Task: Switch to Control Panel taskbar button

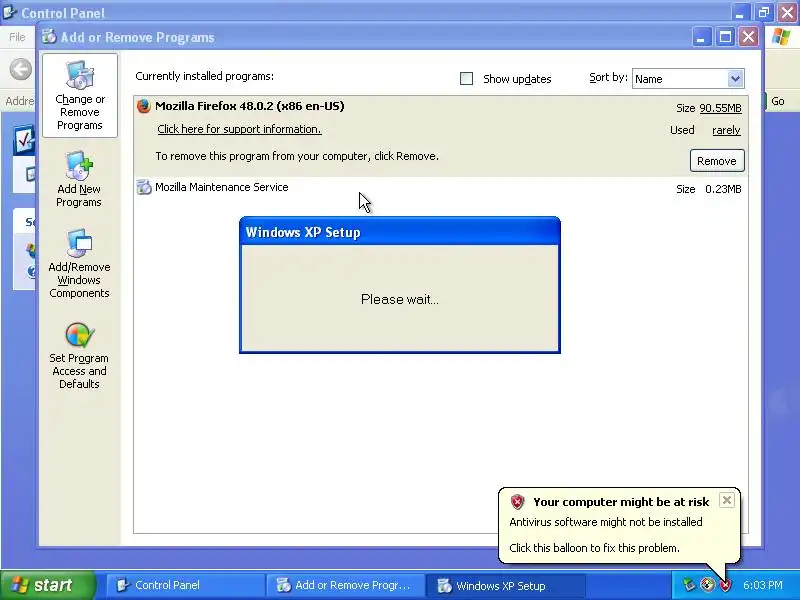Action: [185, 585]
